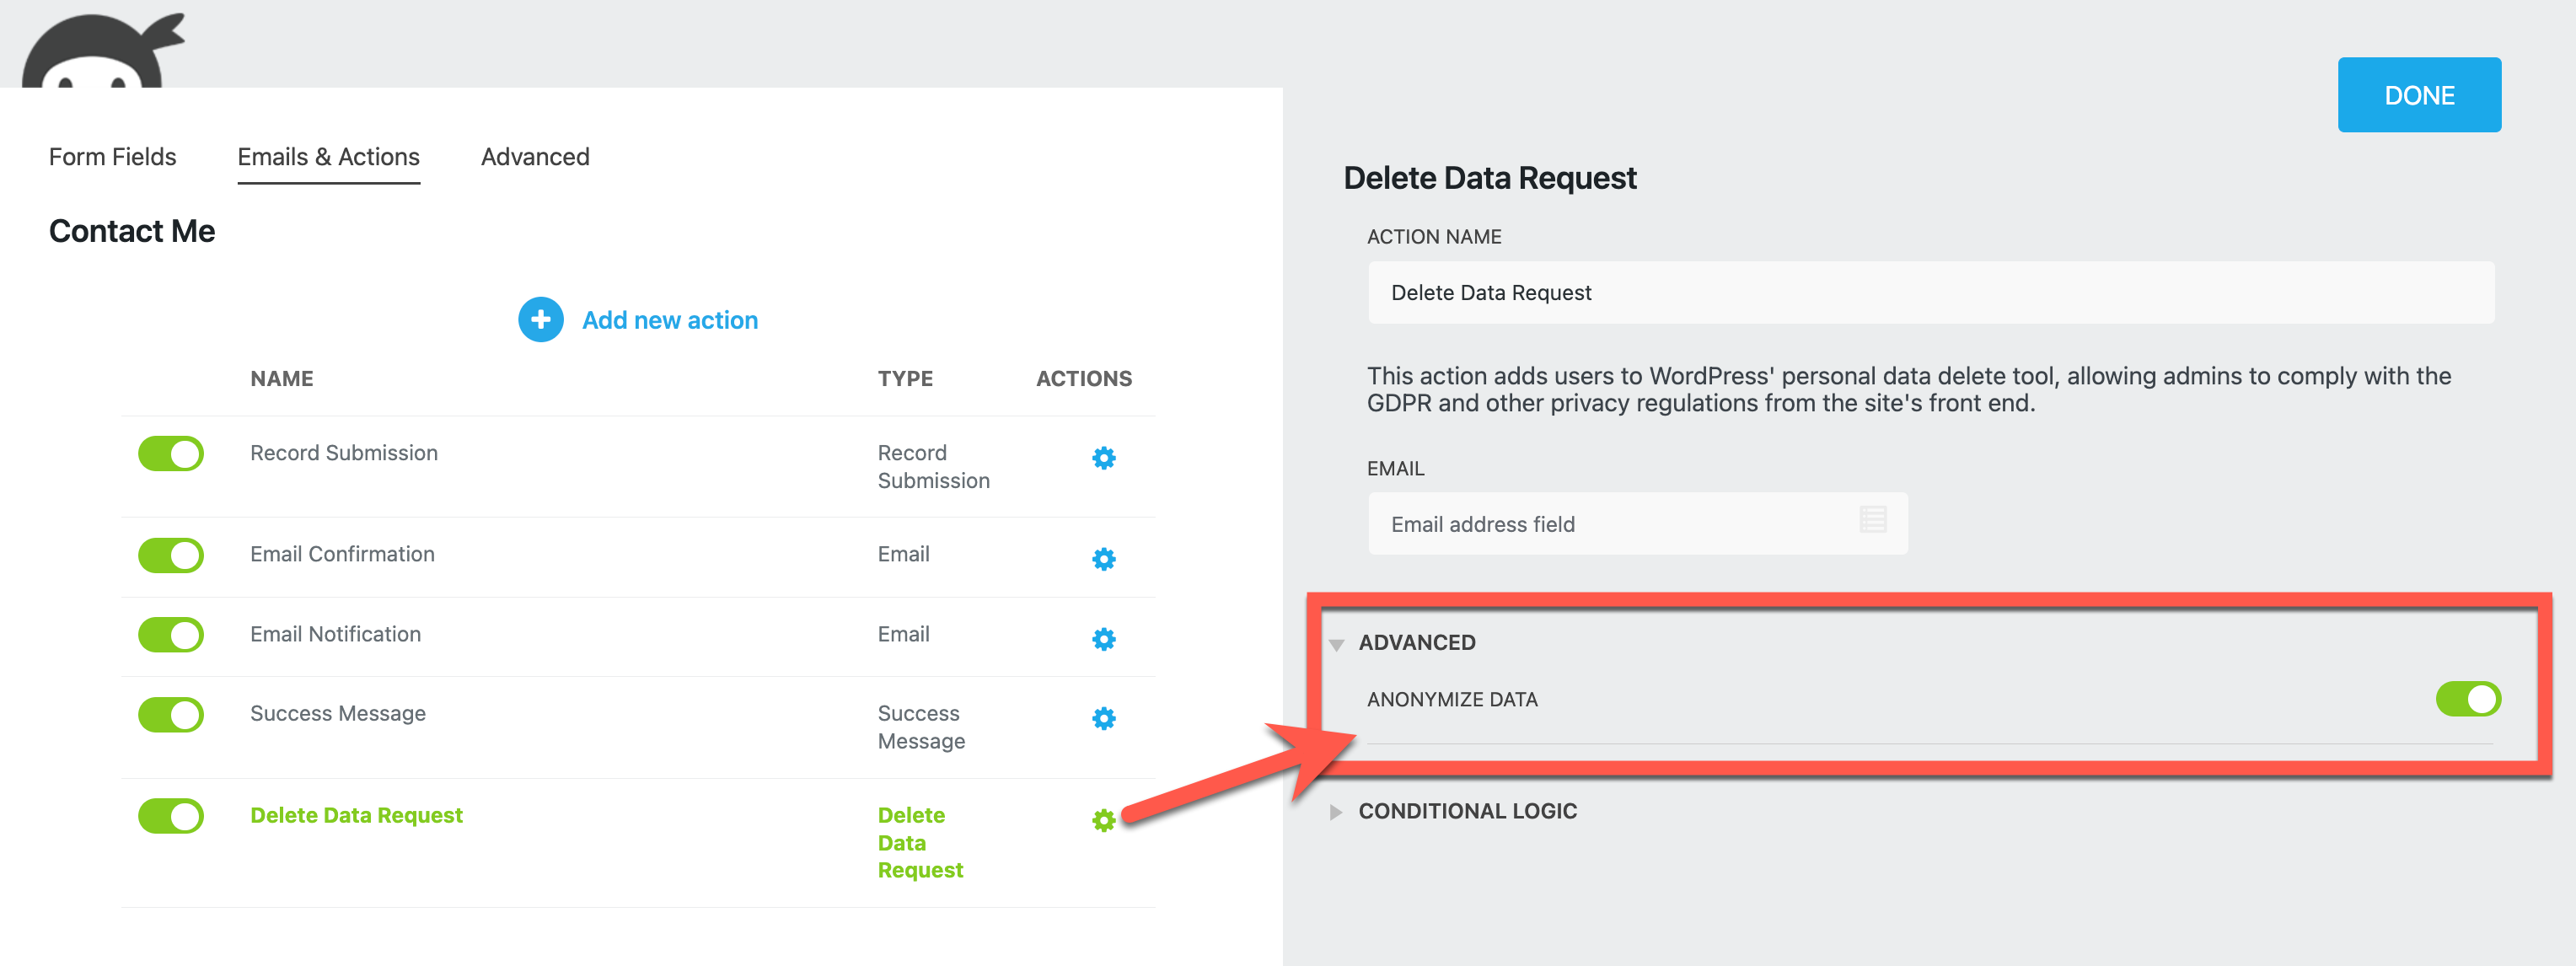Screen dimensions: 2576x966
Task: Toggle off the Email Notification action
Action: [x=171, y=635]
